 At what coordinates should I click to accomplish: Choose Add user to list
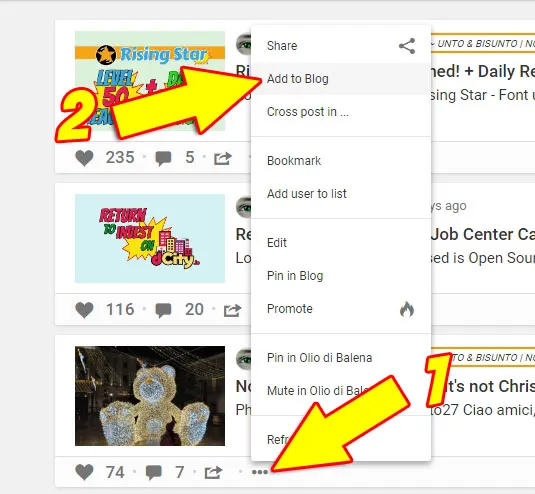tap(341, 194)
